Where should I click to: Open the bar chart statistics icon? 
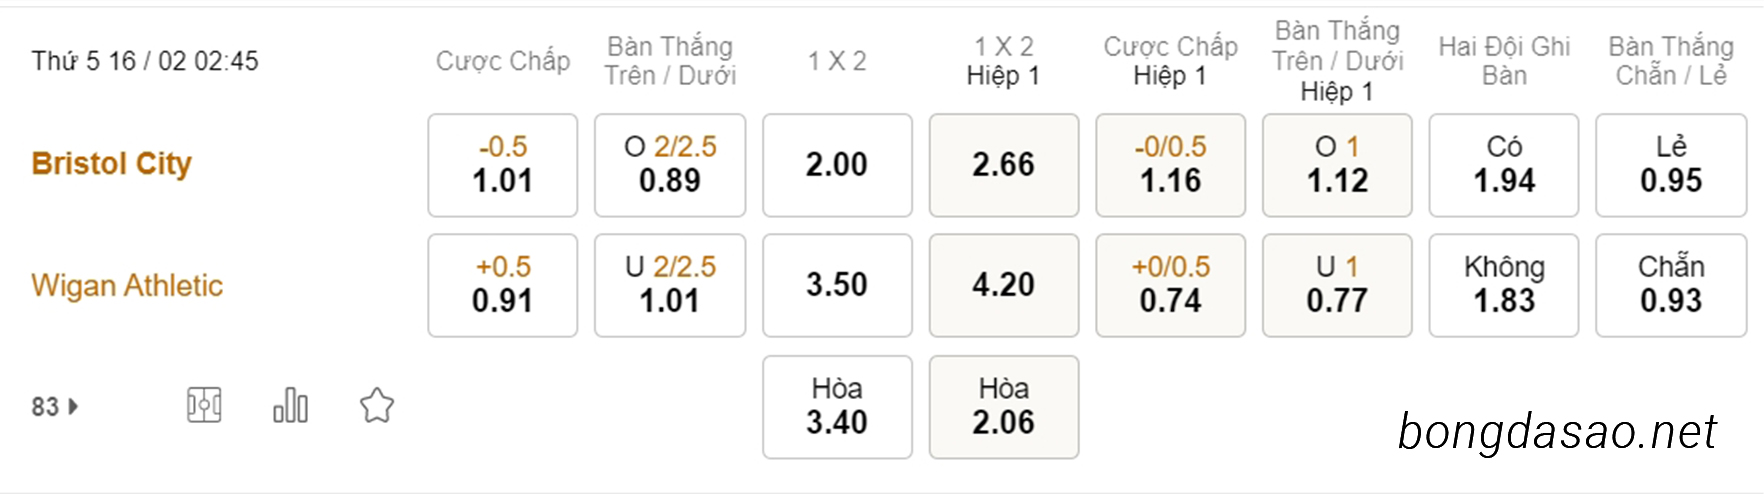tap(290, 405)
